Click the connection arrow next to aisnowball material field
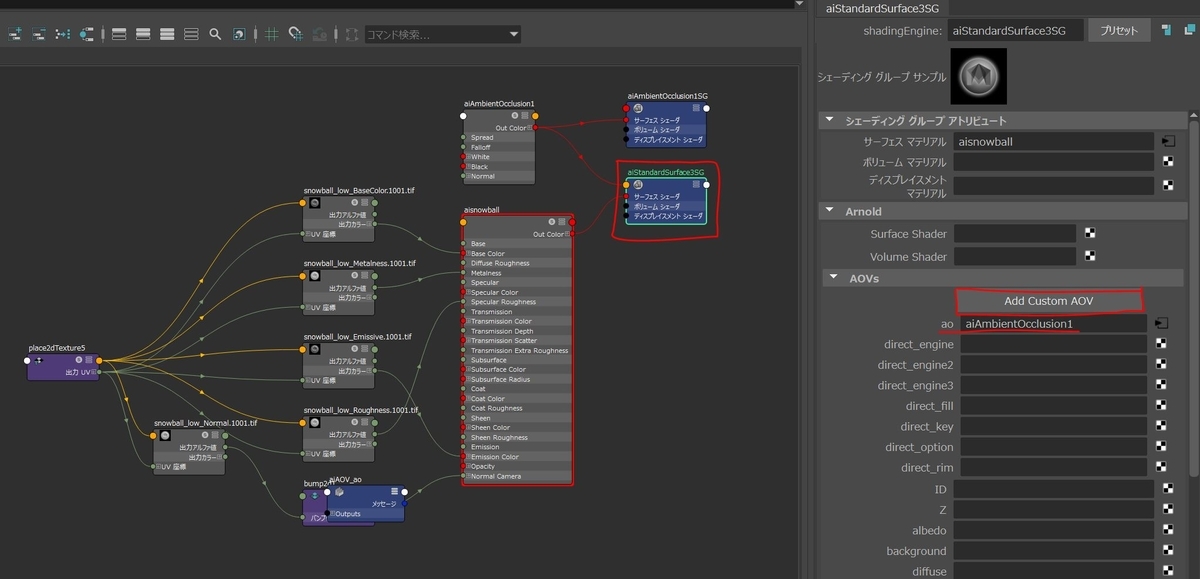The height and width of the screenshot is (579, 1200). coord(1167,142)
